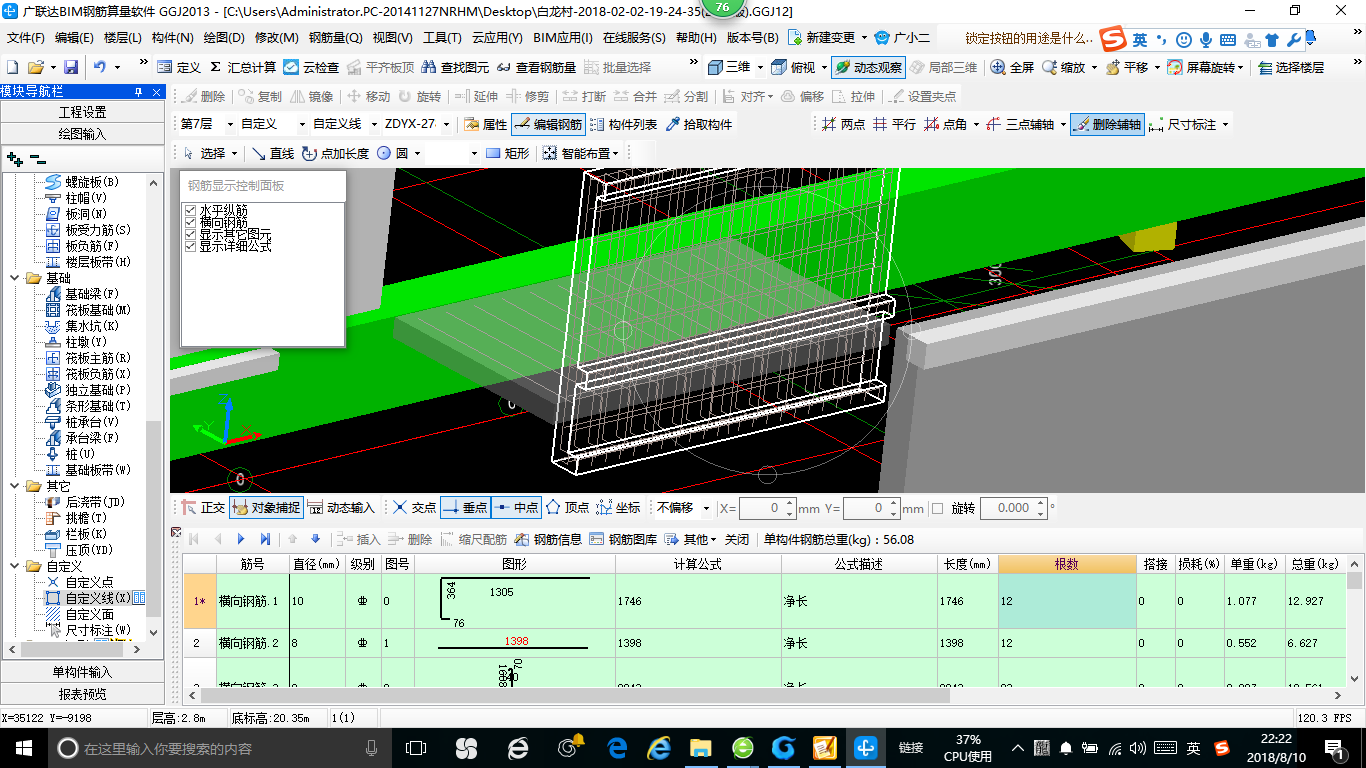Toggle 交点 intersection snap
This screenshot has width=1366, height=768.
(414, 507)
